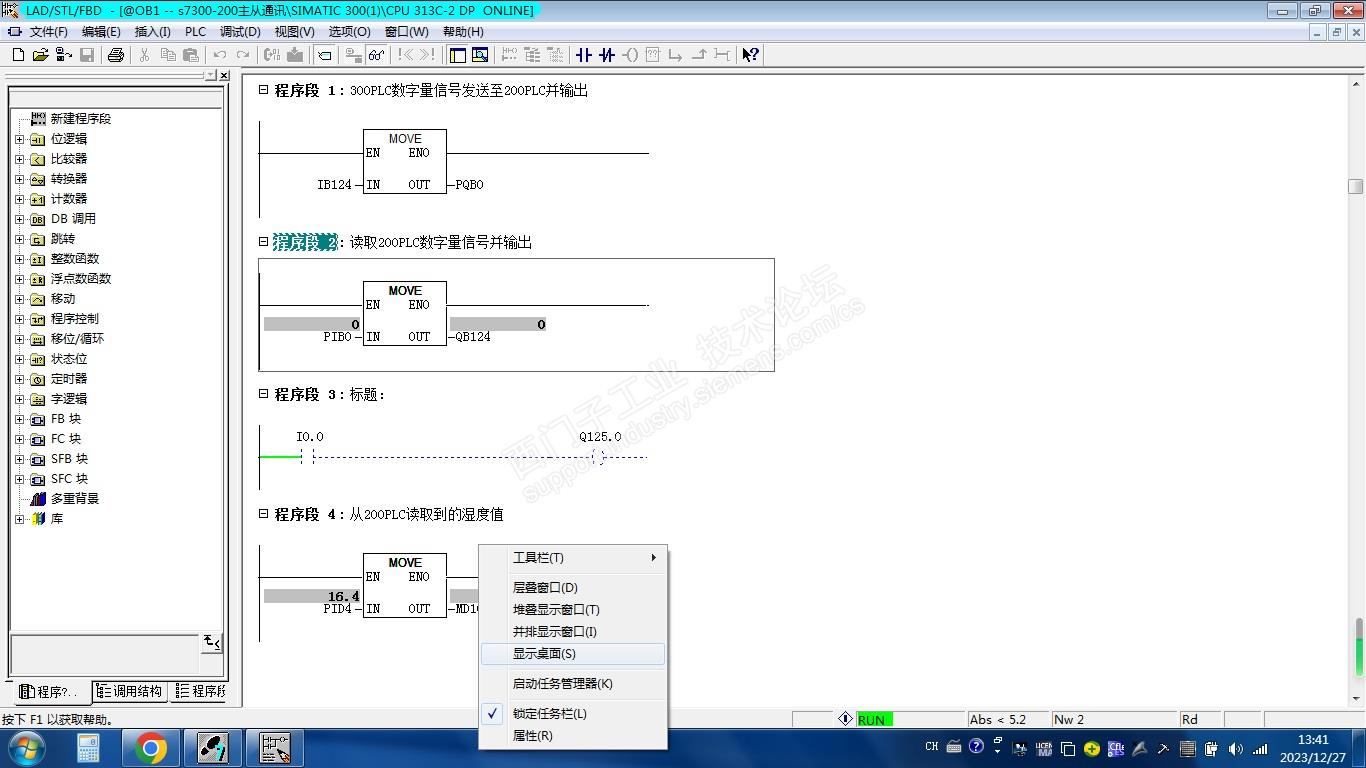Toggle the Lock the taskbar checked item

click(x=573, y=713)
